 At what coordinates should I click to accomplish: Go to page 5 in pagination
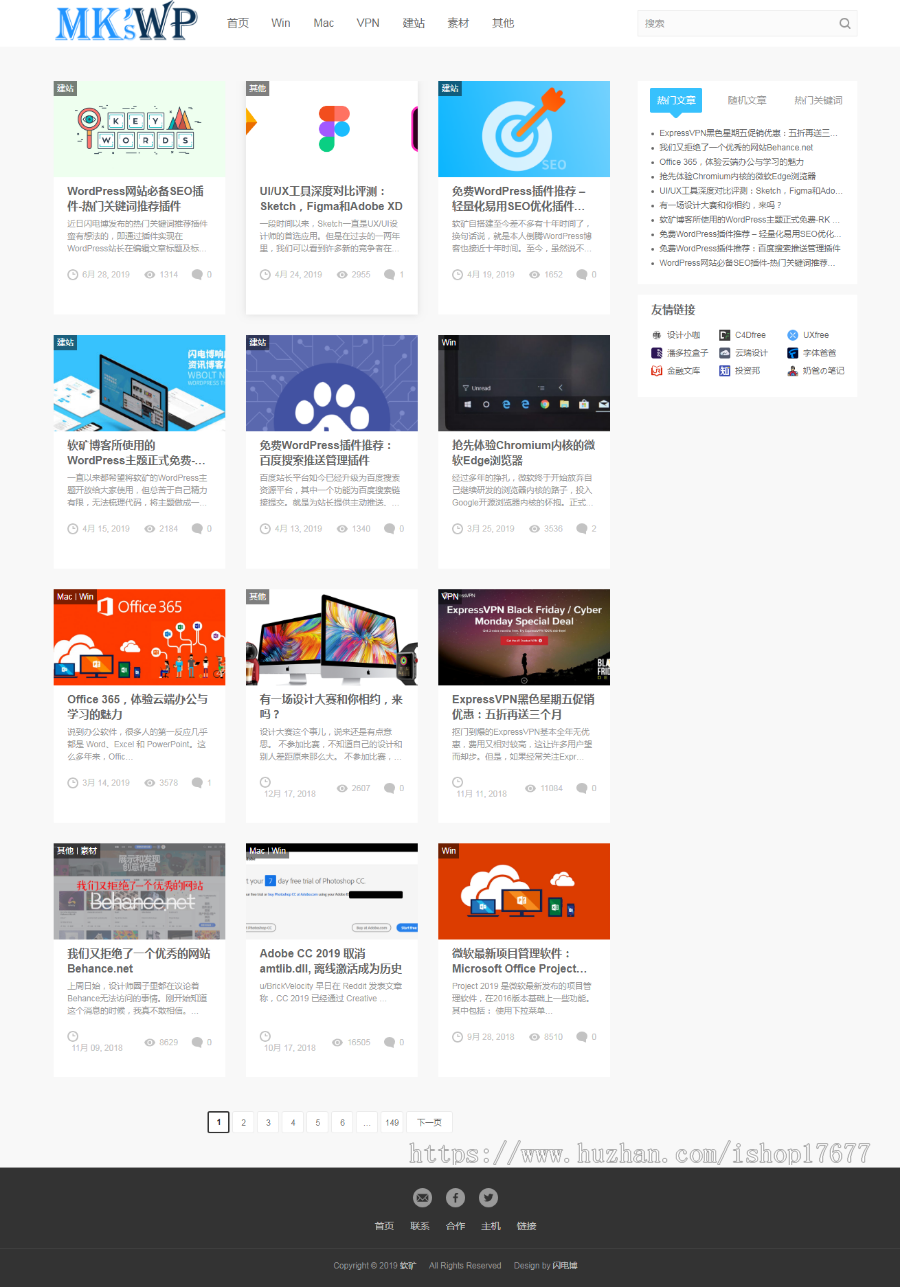(317, 1122)
